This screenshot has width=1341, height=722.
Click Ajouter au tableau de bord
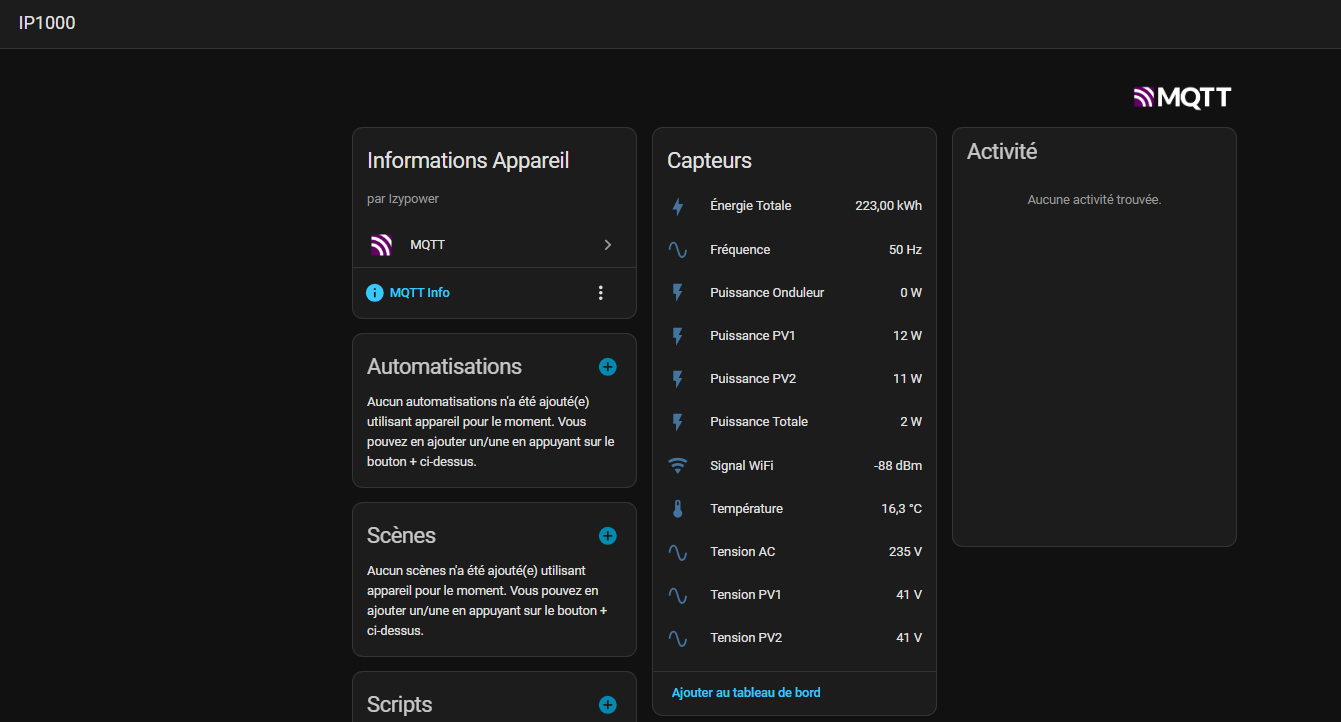pyautogui.click(x=746, y=693)
